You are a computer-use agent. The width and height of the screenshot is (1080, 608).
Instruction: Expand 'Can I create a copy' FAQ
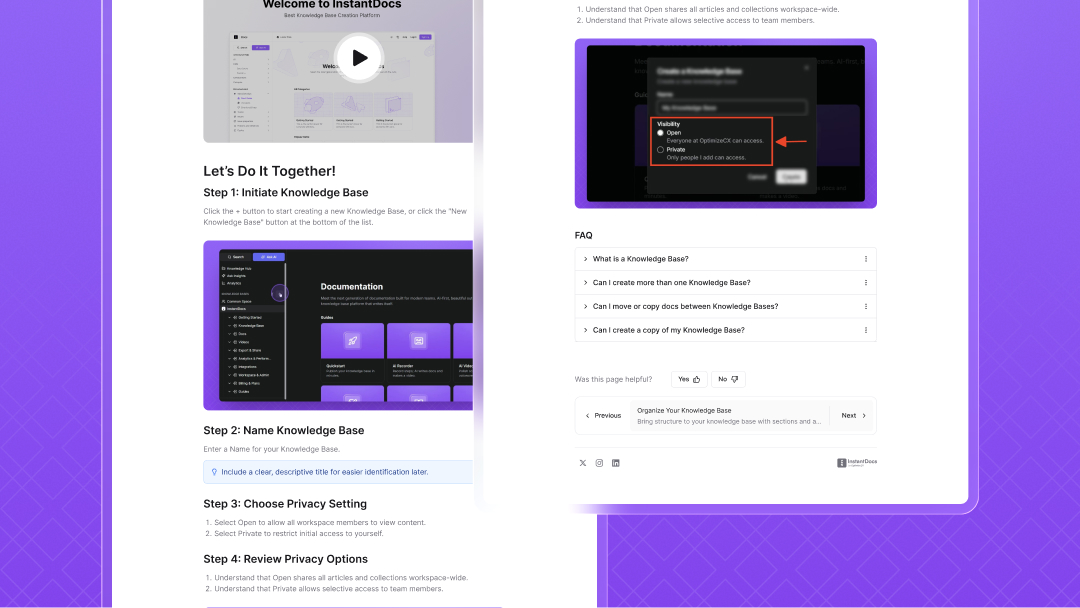pos(725,330)
